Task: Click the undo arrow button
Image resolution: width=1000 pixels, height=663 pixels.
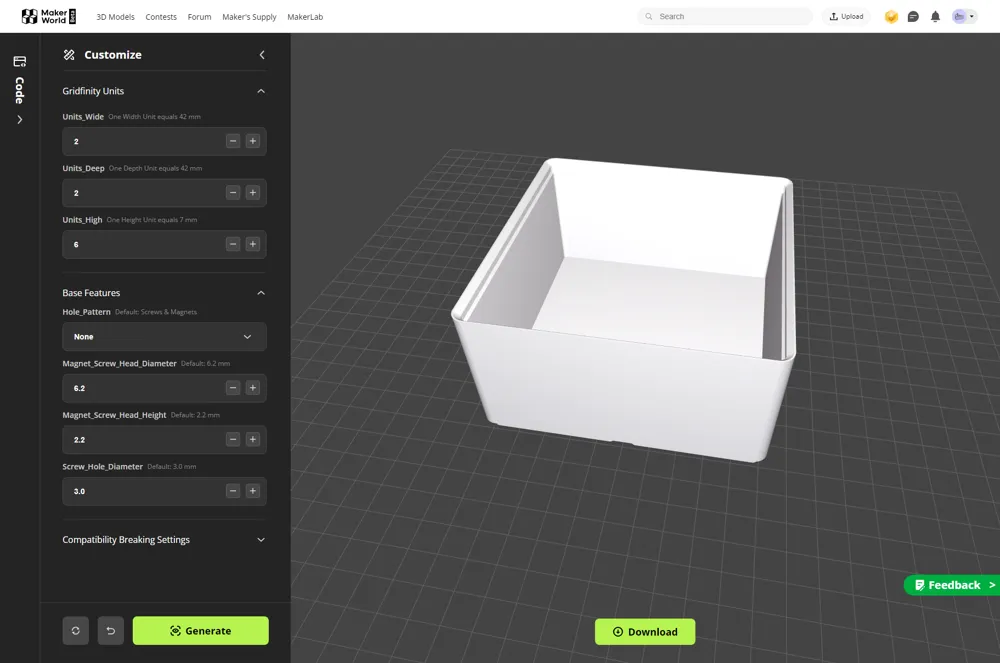Action: [111, 631]
